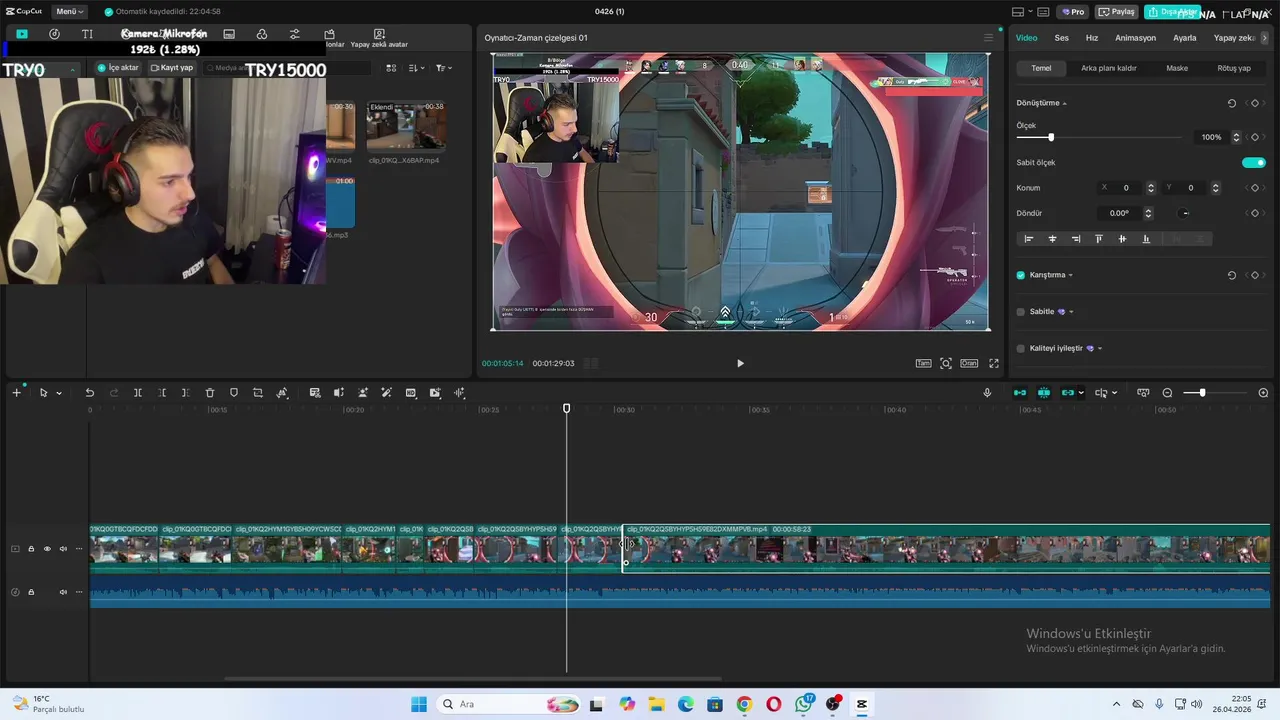Mute the audio track speaker icon

pyautogui.click(x=63, y=592)
